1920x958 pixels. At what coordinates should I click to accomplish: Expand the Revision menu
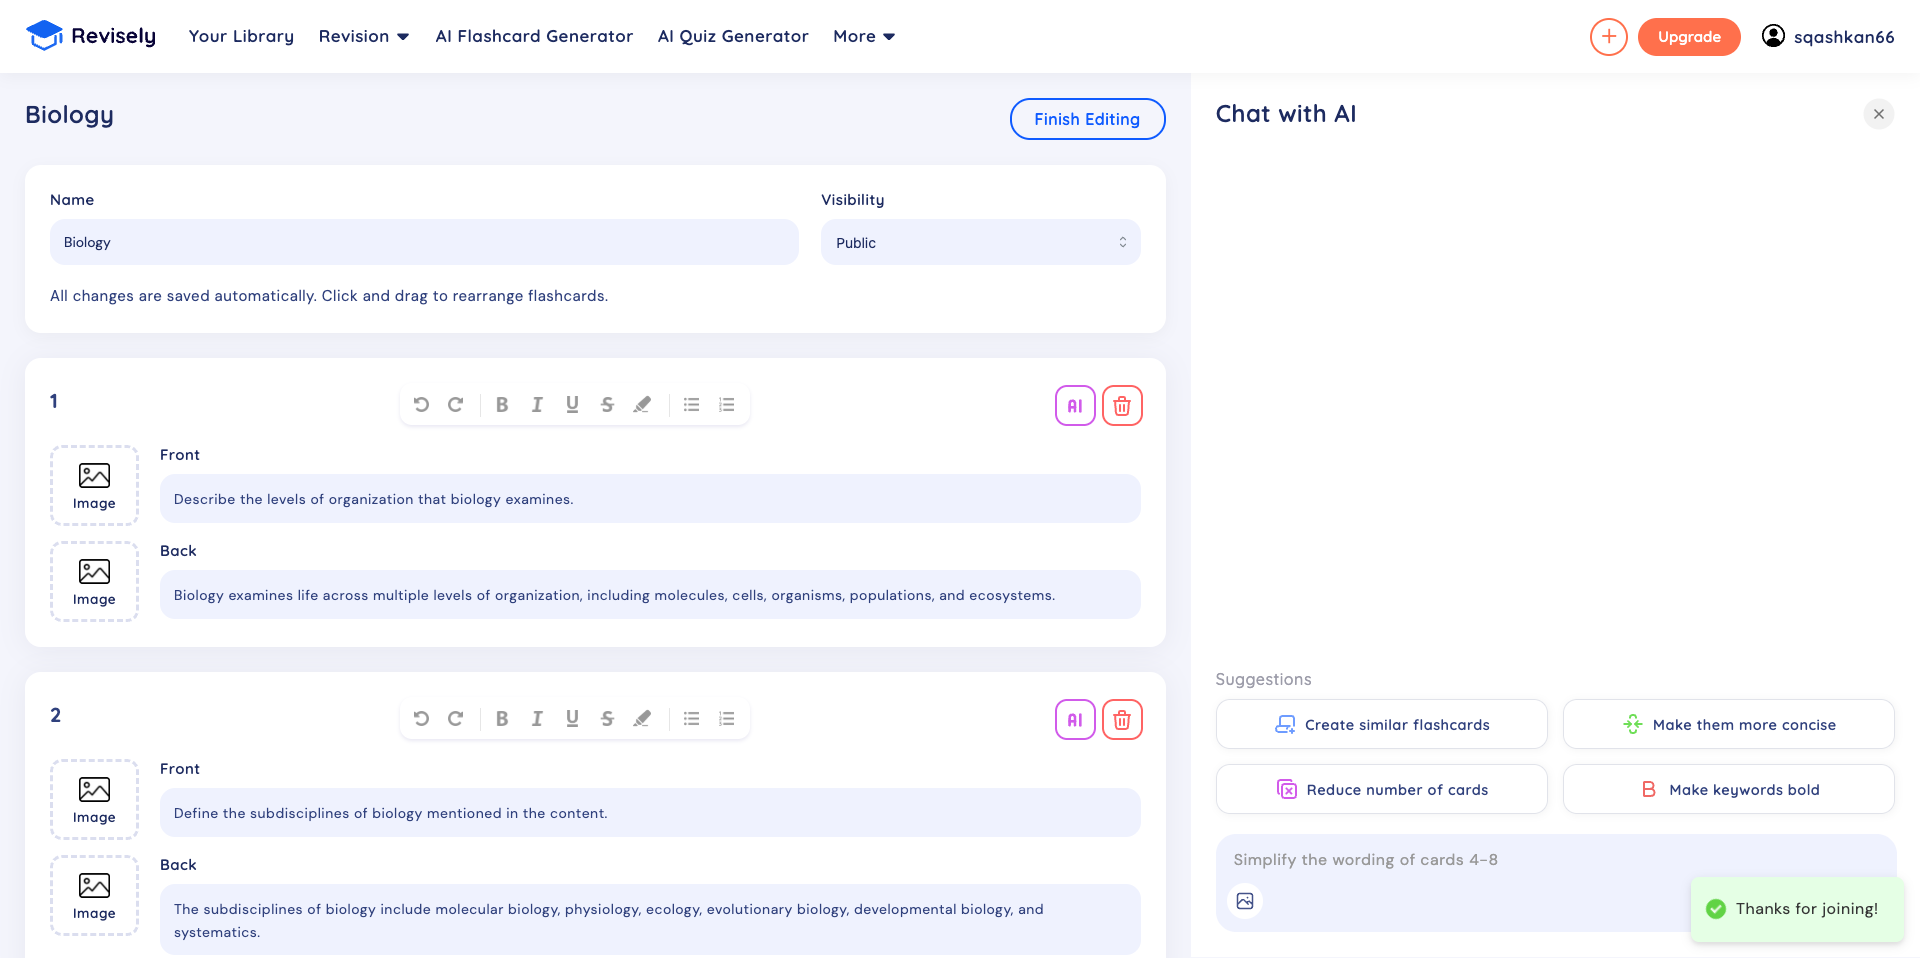coord(363,36)
